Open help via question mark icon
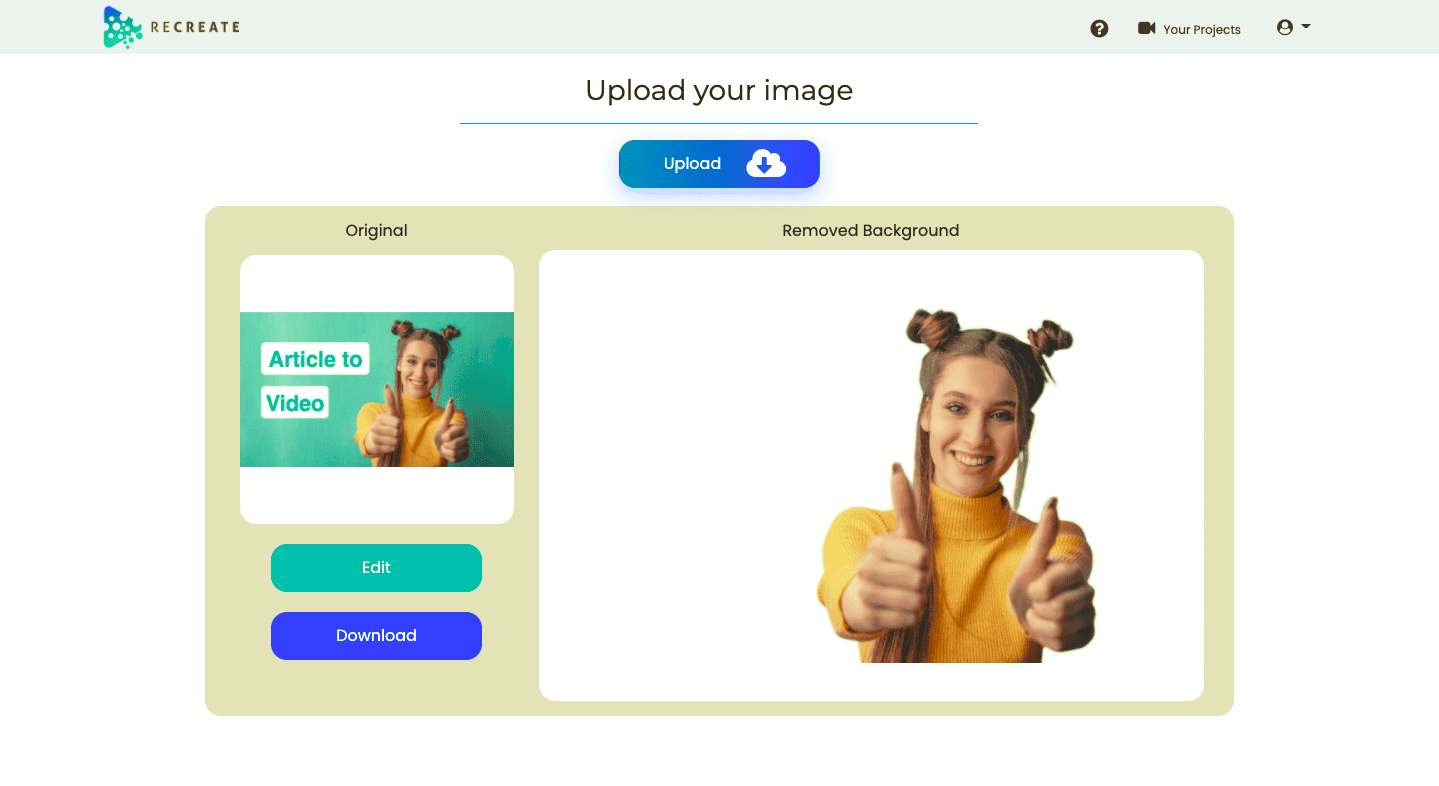The image size is (1439, 786). tap(1099, 29)
